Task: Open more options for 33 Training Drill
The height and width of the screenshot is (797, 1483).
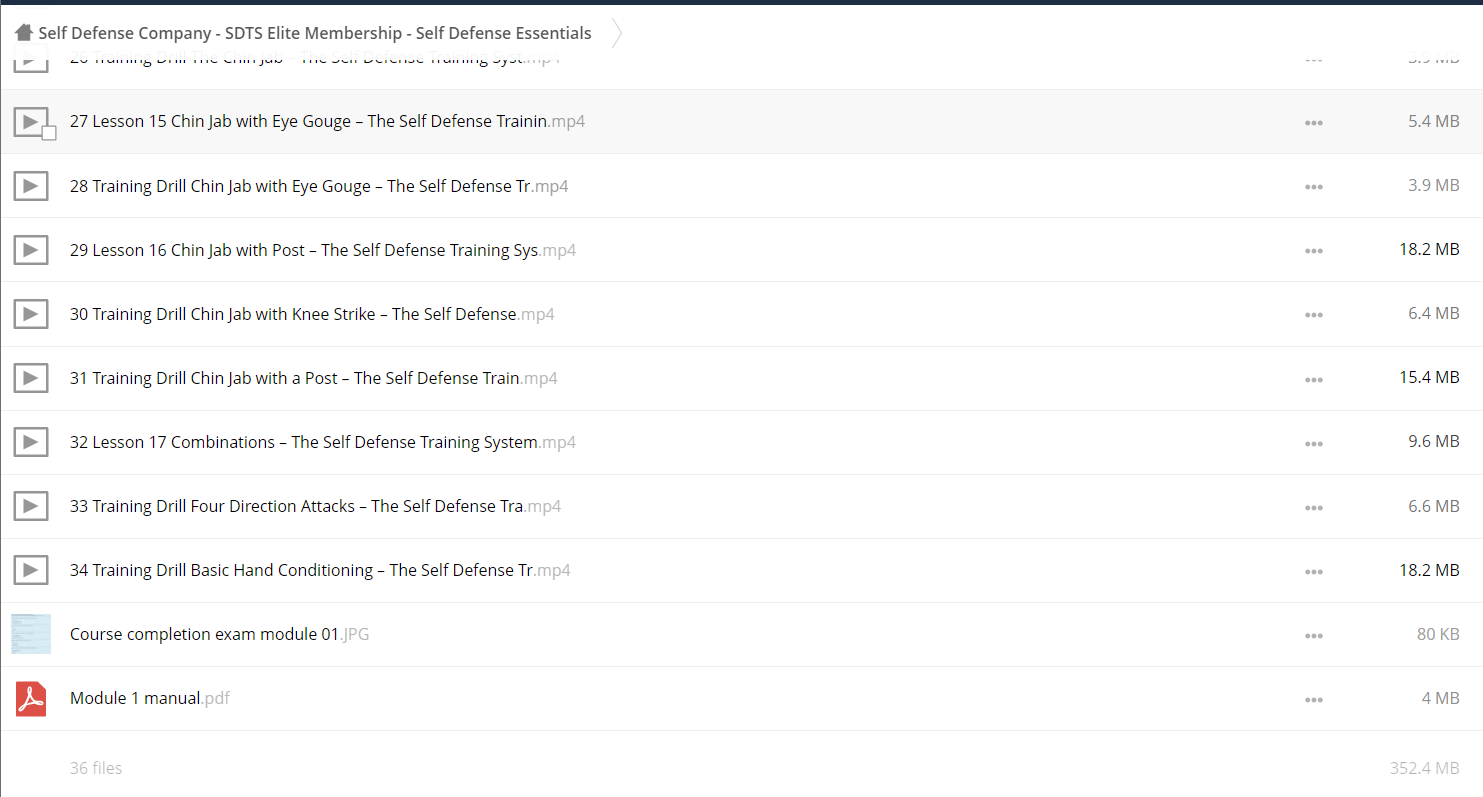Action: click(x=1314, y=507)
